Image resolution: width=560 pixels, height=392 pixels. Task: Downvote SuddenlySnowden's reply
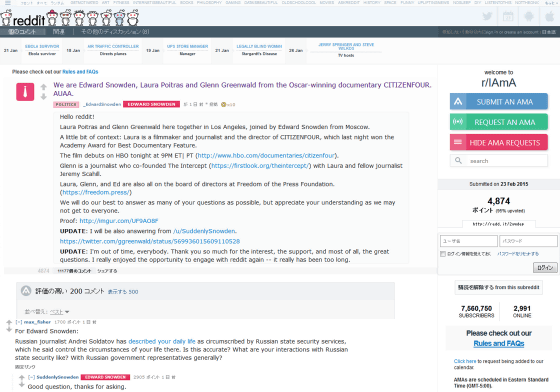22,385
